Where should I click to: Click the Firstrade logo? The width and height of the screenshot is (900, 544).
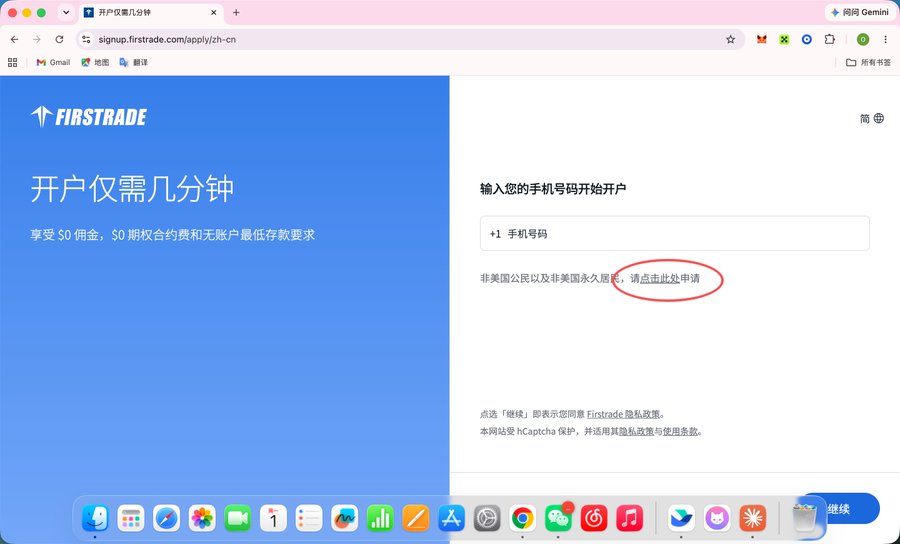point(88,116)
